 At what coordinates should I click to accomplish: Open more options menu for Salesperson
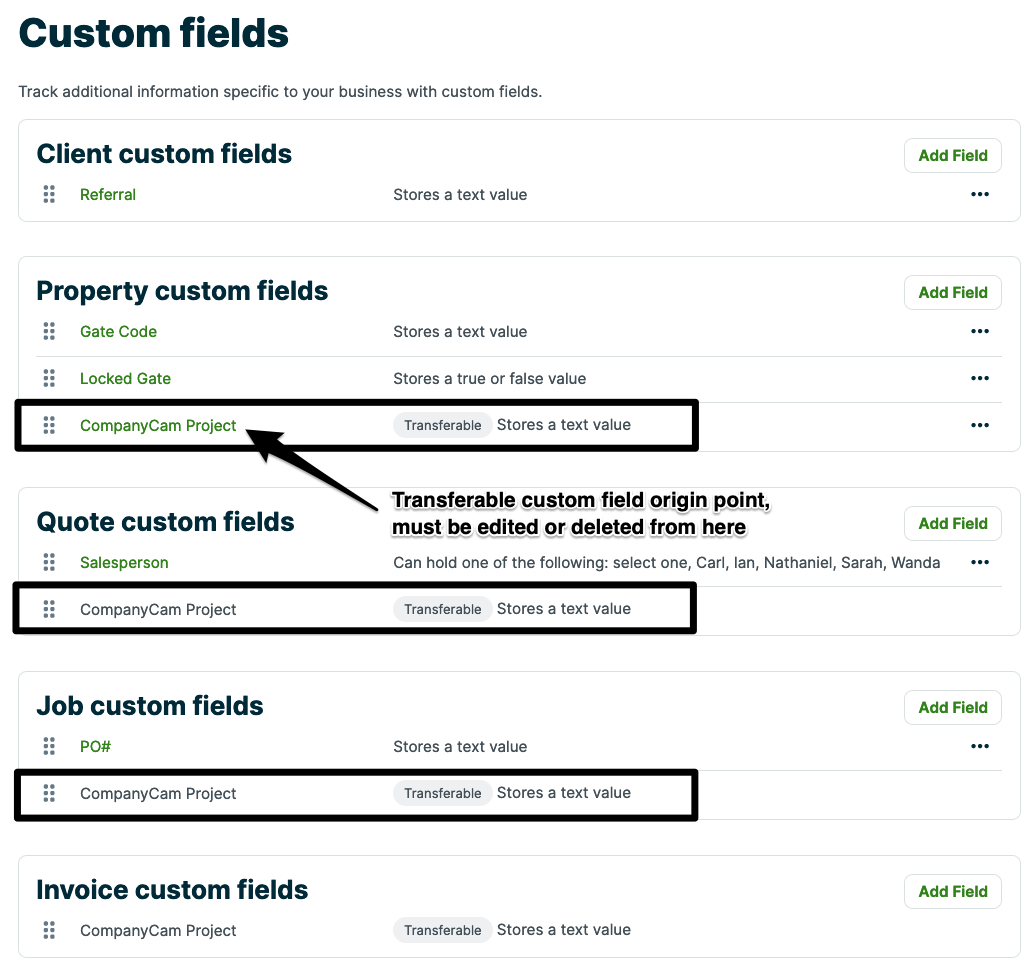979,563
